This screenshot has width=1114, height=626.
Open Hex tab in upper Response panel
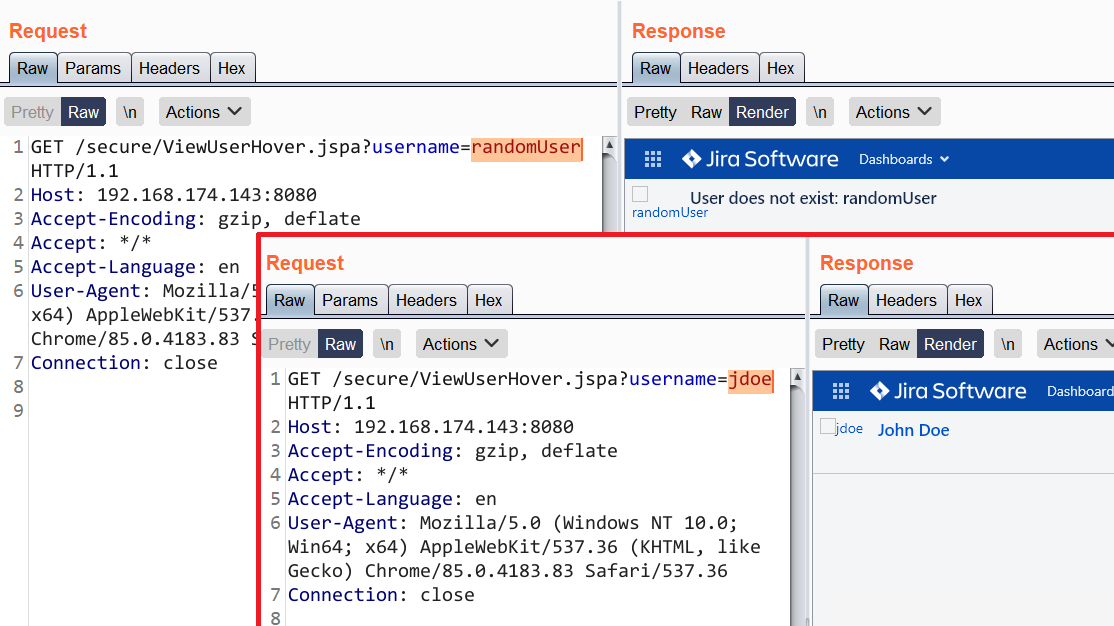(780, 68)
